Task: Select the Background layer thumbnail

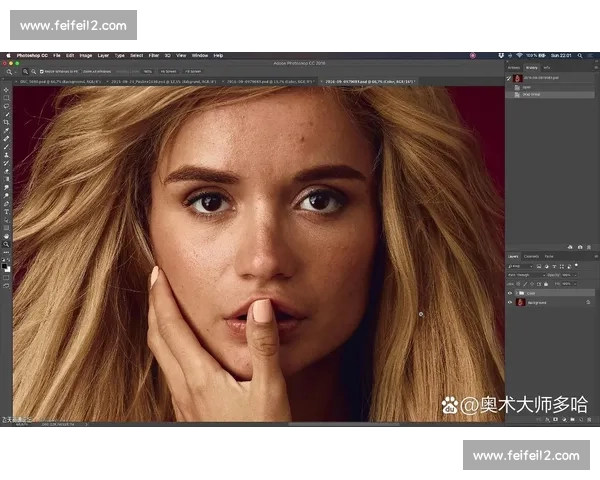Action: tap(521, 302)
